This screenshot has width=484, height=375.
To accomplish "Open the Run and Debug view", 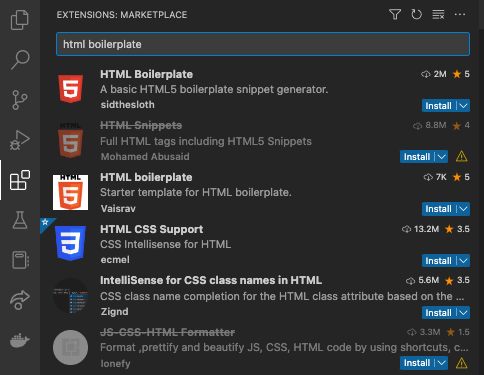I will tap(20, 140).
